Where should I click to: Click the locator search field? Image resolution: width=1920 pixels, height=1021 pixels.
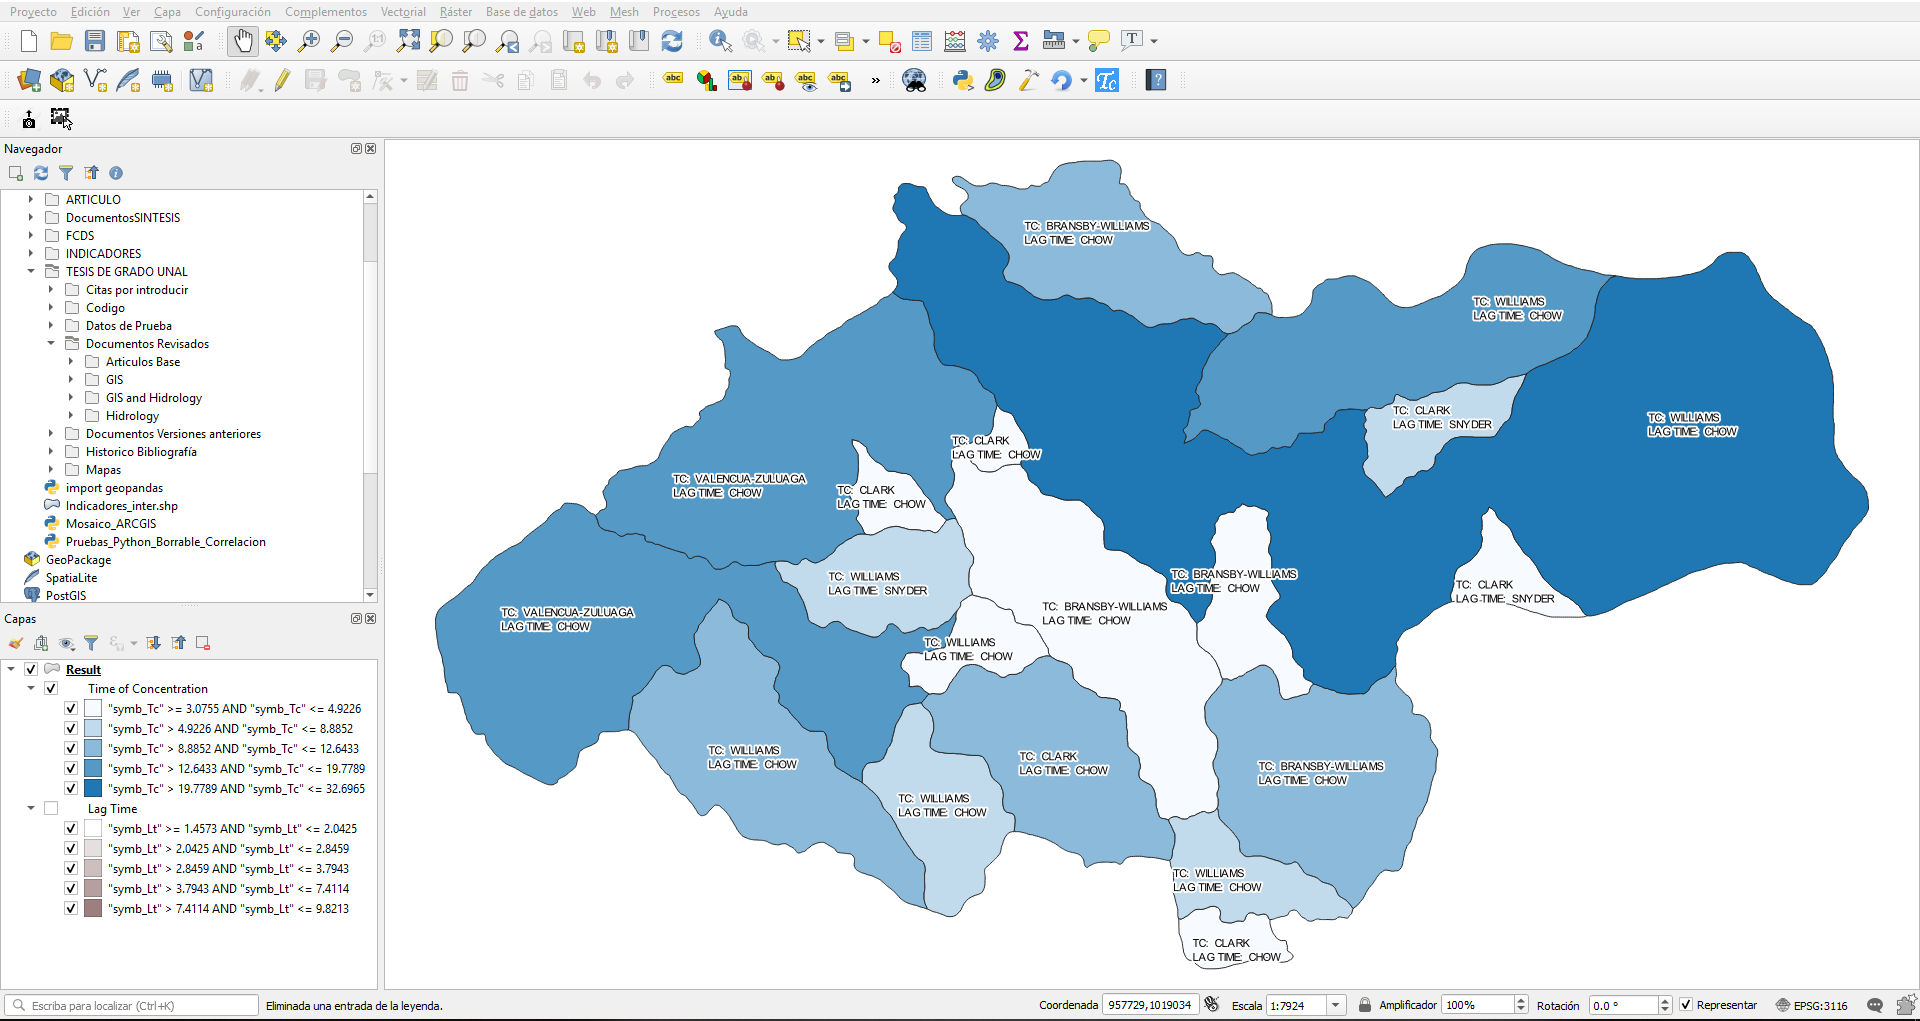click(x=133, y=1005)
